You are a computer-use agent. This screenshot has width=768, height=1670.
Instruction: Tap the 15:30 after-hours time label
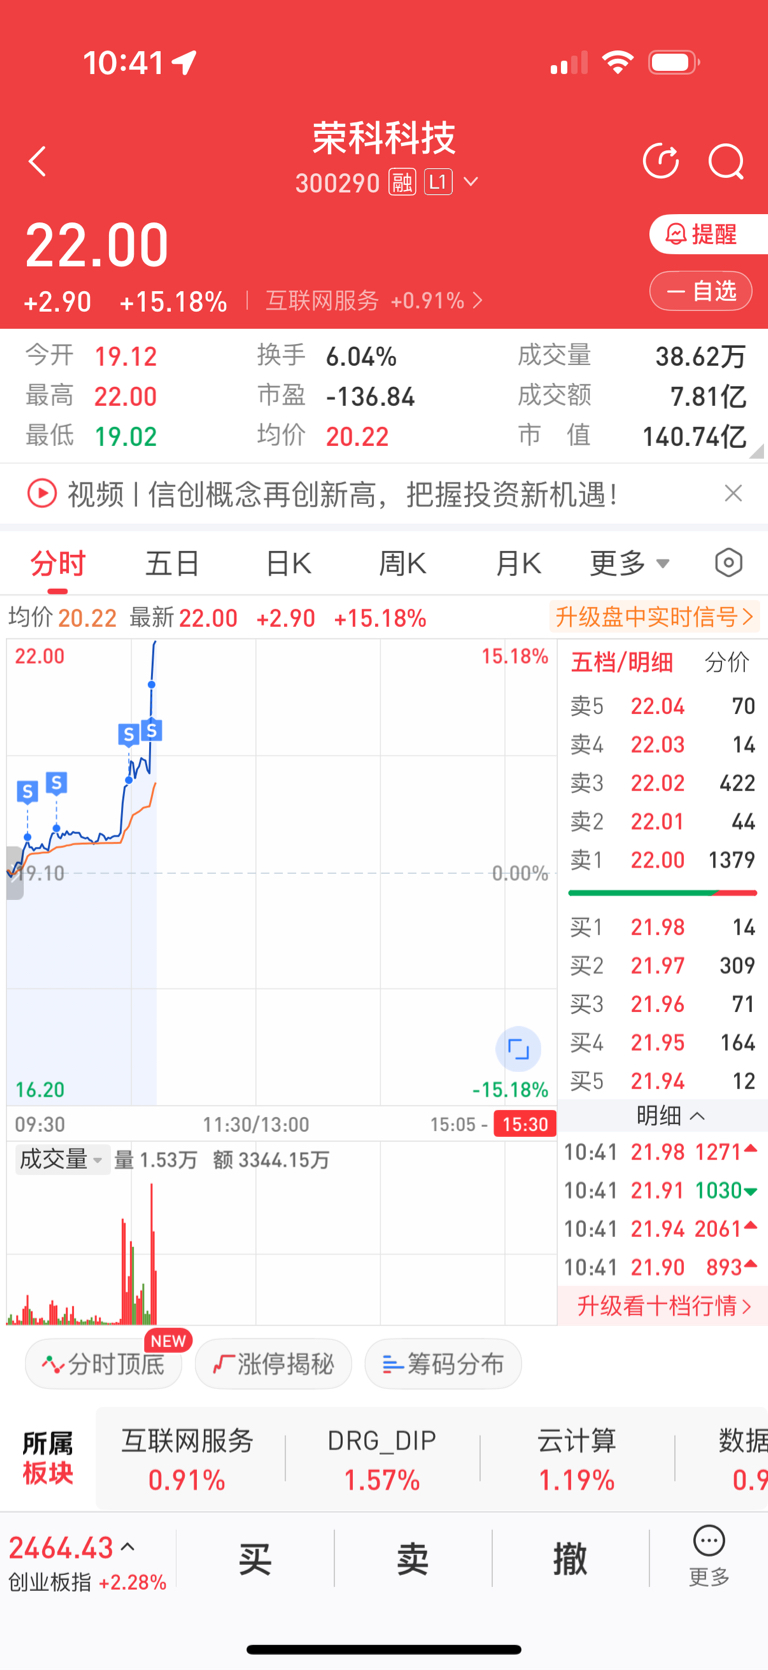[x=526, y=1124]
